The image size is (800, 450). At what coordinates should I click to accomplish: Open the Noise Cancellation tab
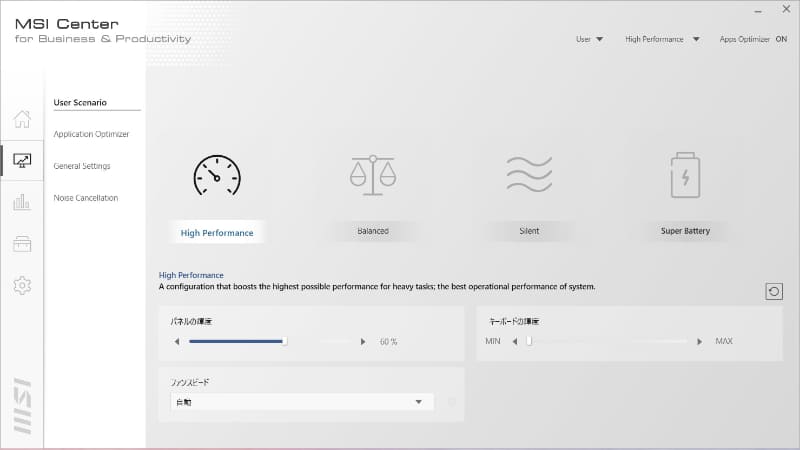86,198
